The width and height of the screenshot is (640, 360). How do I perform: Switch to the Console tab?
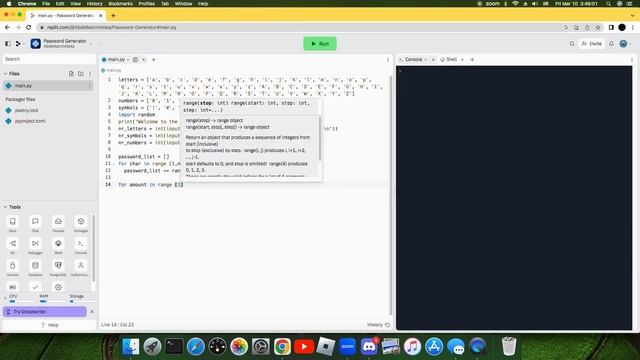(x=413, y=60)
